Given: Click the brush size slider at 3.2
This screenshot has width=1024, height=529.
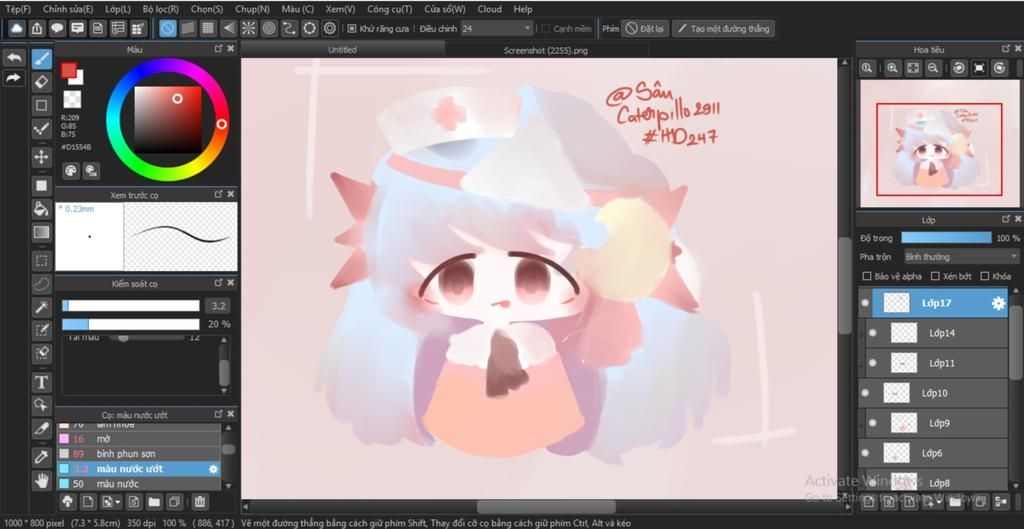Looking at the screenshot, I should 131,306.
